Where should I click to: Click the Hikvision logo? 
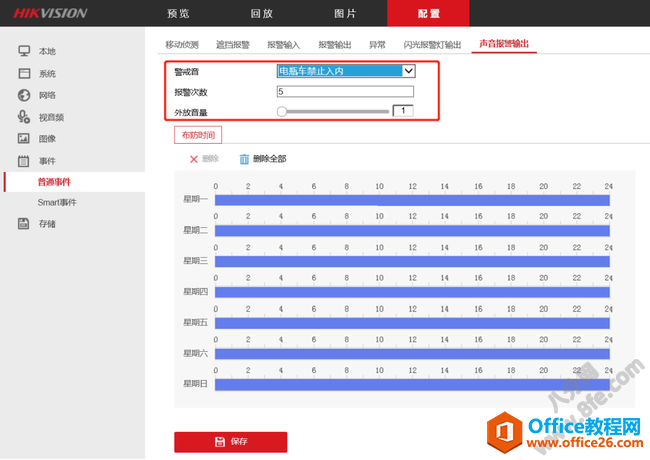[50, 13]
